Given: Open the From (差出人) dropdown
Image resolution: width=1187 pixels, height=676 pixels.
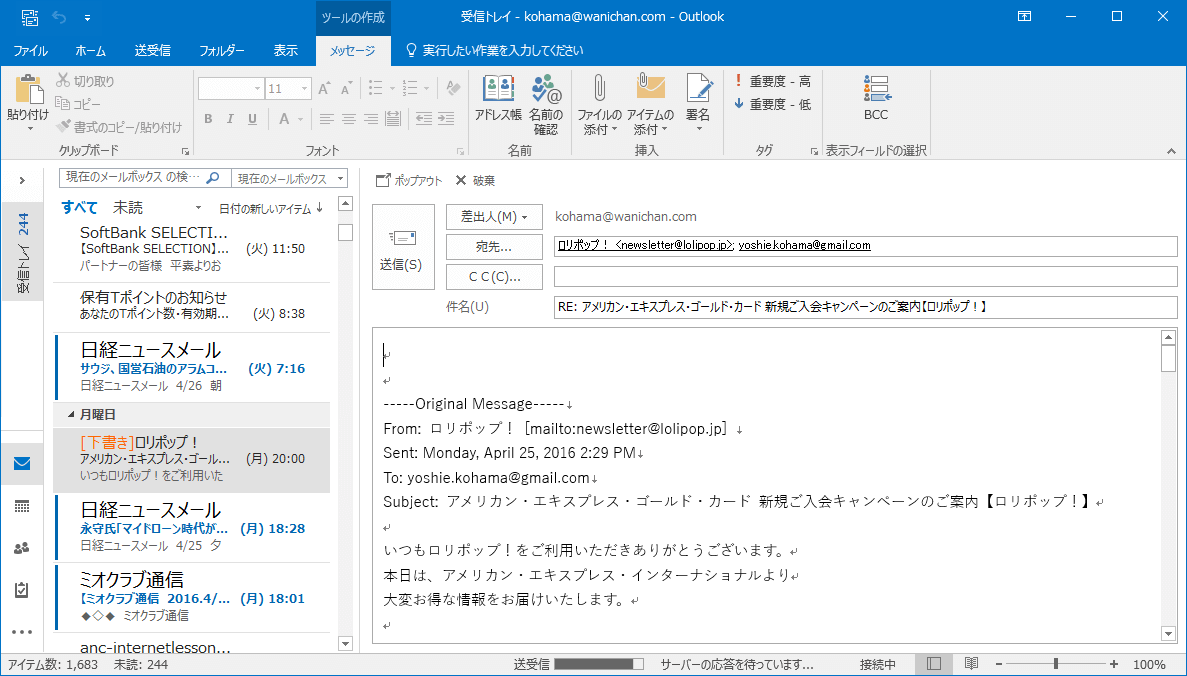Looking at the screenshot, I should tap(494, 217).
